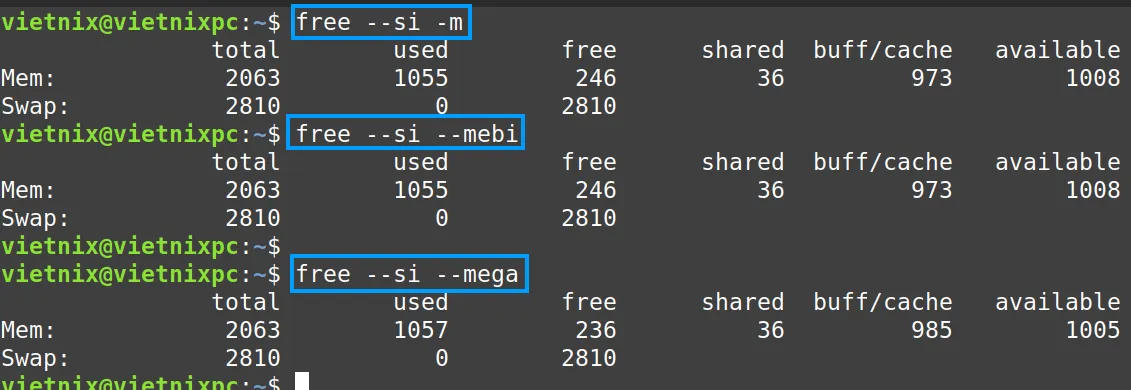This screenshot has height=390, width=1131.
Task: Click the highlighted 'free --si --mega' command
Action: [x=409, y=274]
